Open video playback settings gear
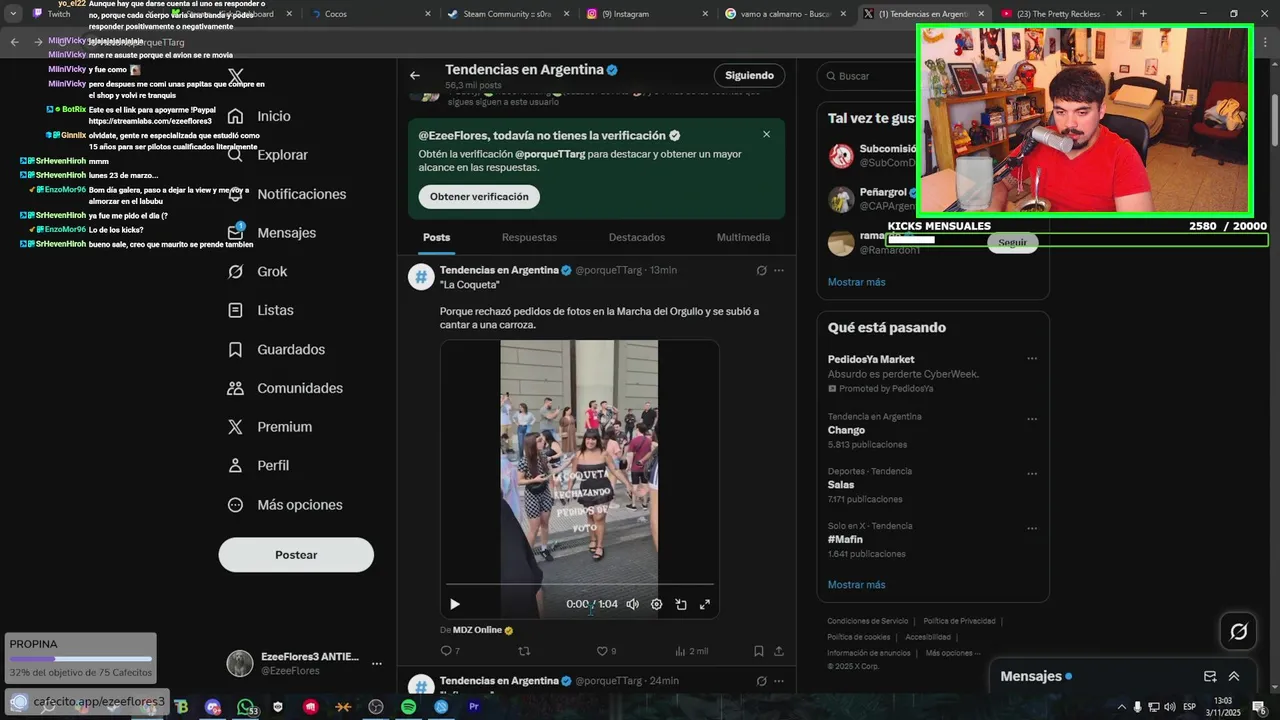Image resolution: width=1280 pixels, height=720 pixels. point(656,604)
